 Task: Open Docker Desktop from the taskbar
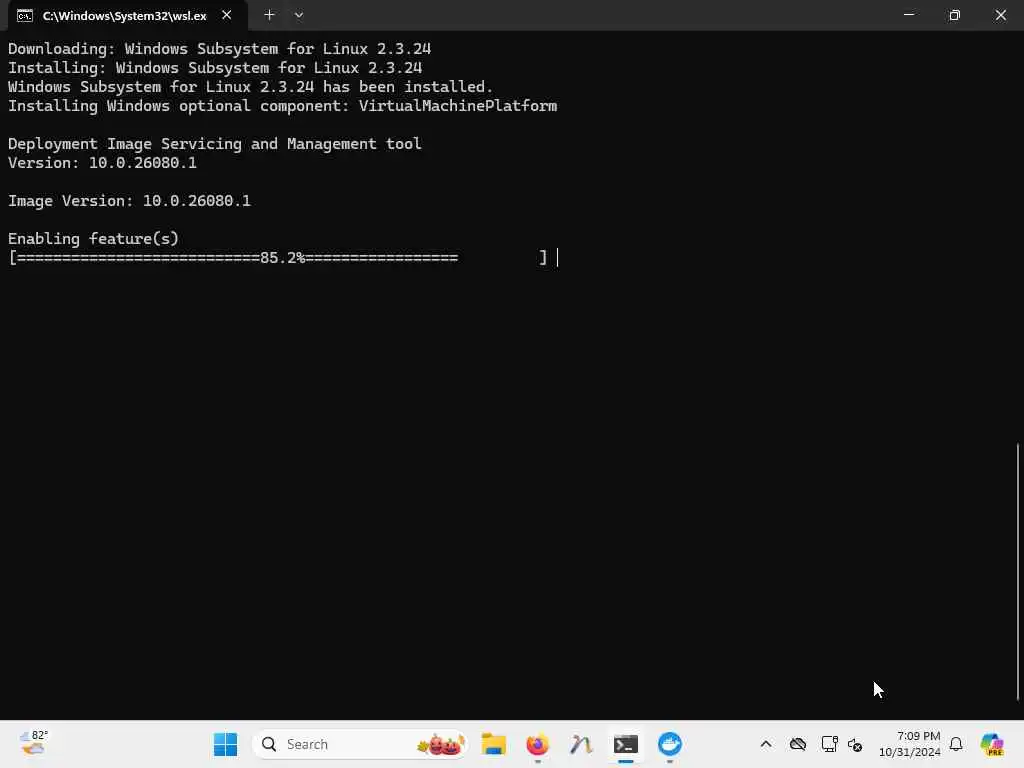click(669, 744)
